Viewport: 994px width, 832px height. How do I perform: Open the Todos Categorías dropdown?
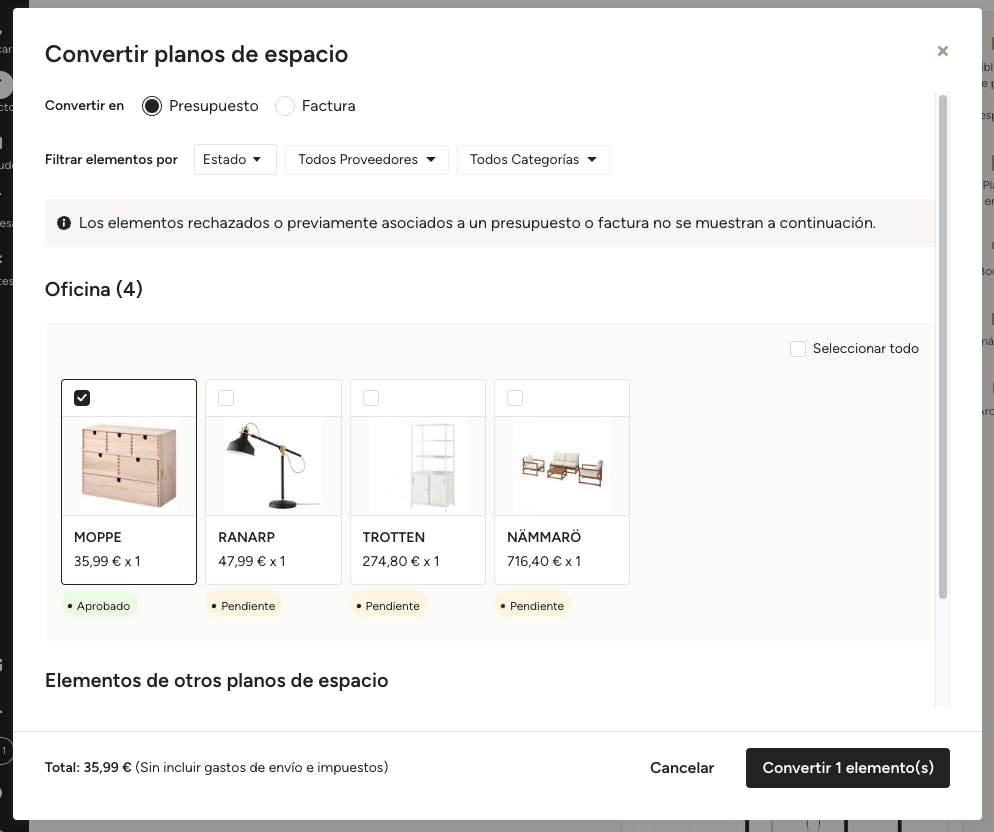(532, 159)
